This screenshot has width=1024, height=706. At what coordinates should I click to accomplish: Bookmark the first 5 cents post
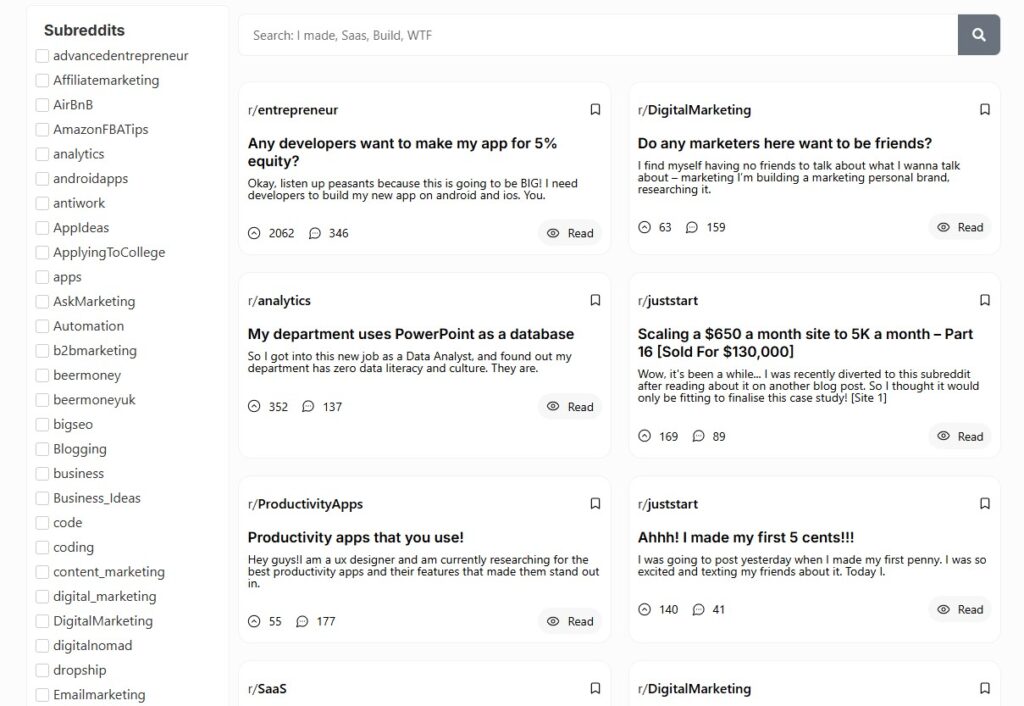[984, 504]
